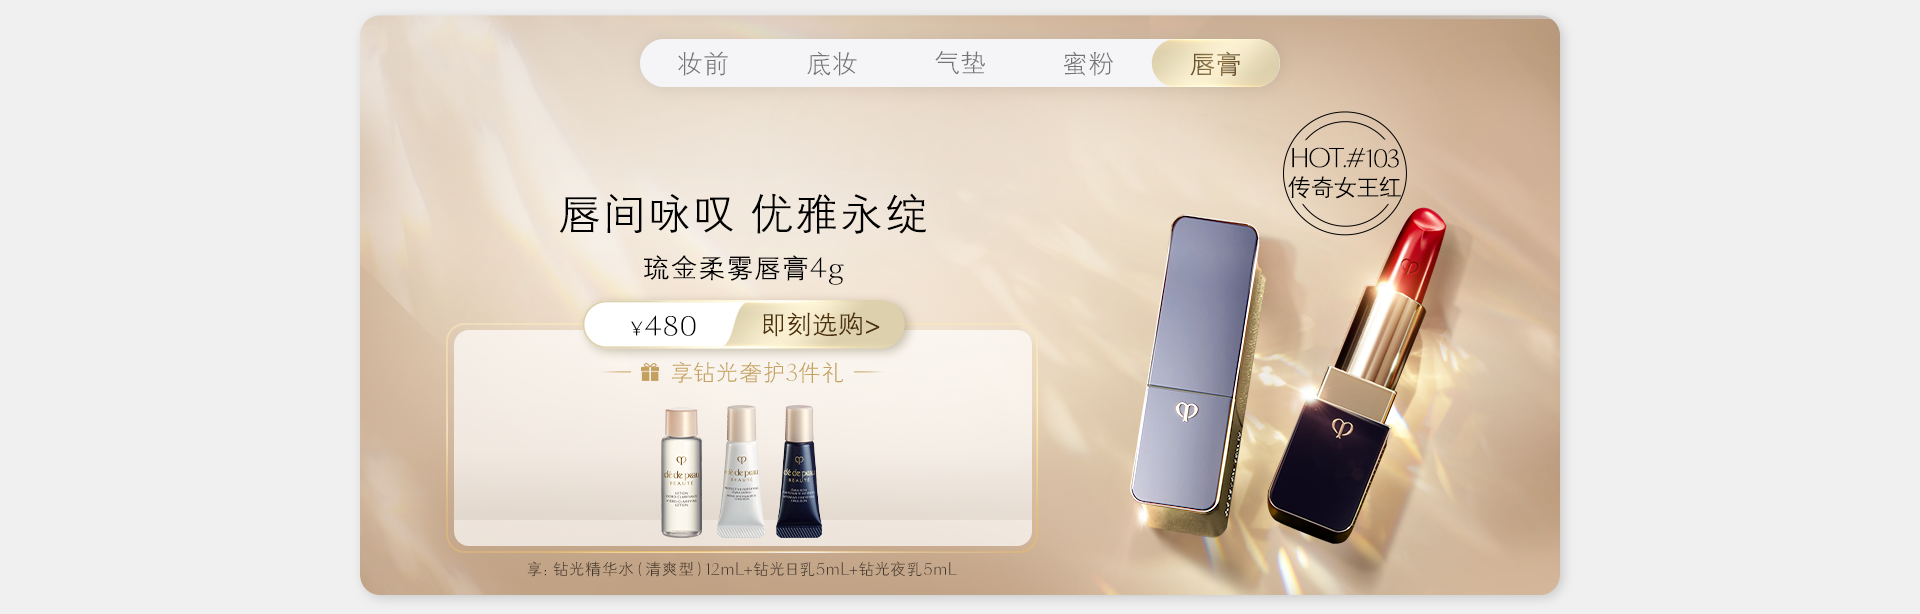Choose the 蜜粉 tab
Viewport: 1920px width, 614px height.
click(x=1088, y=64)
